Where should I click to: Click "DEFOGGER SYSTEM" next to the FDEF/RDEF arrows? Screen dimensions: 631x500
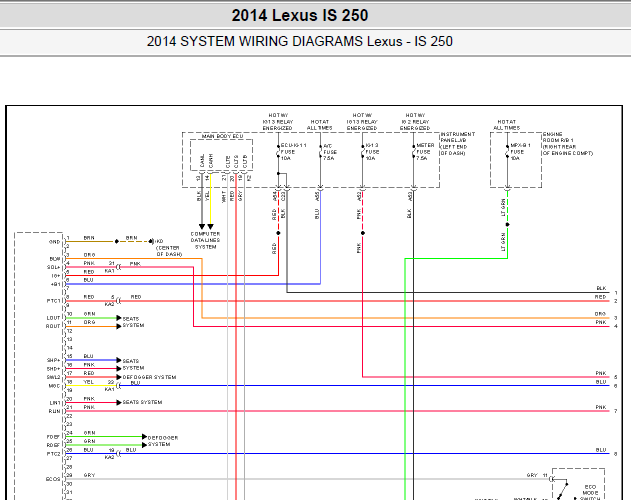tap(163, 441)
